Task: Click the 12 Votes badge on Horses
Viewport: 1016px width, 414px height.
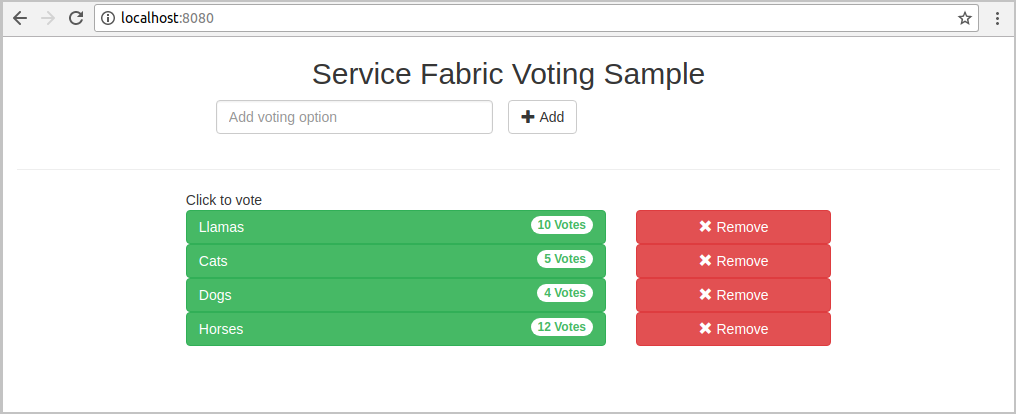Action: (x=561, y=327)
